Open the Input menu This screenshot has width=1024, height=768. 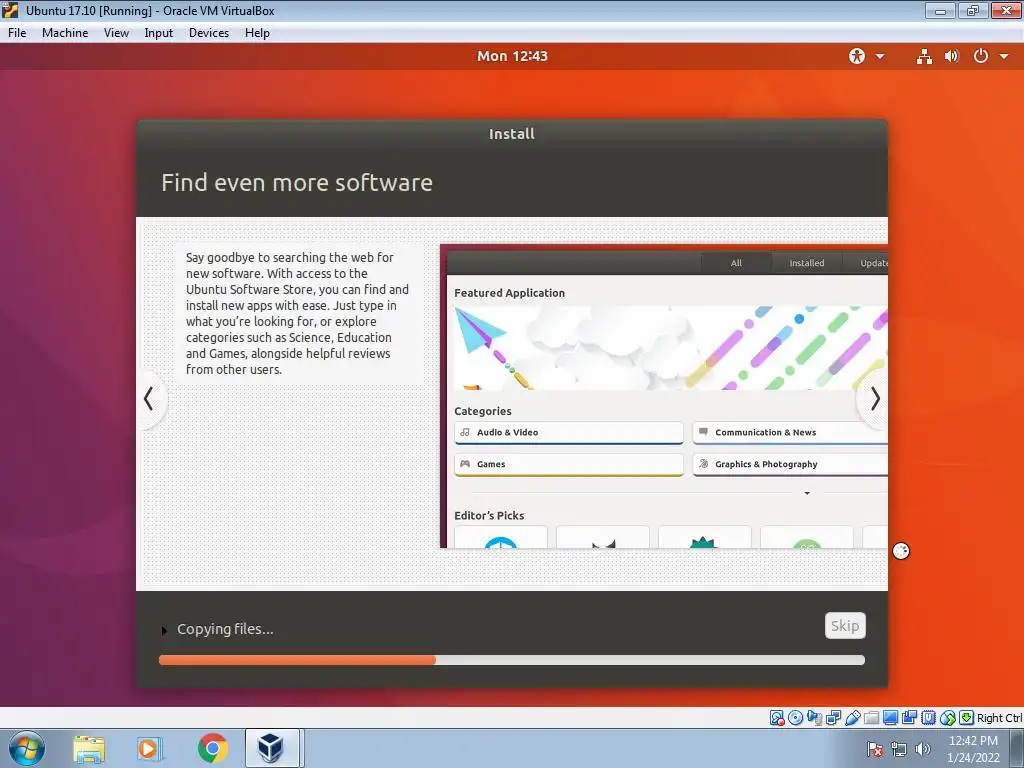[x=159, y=33]
